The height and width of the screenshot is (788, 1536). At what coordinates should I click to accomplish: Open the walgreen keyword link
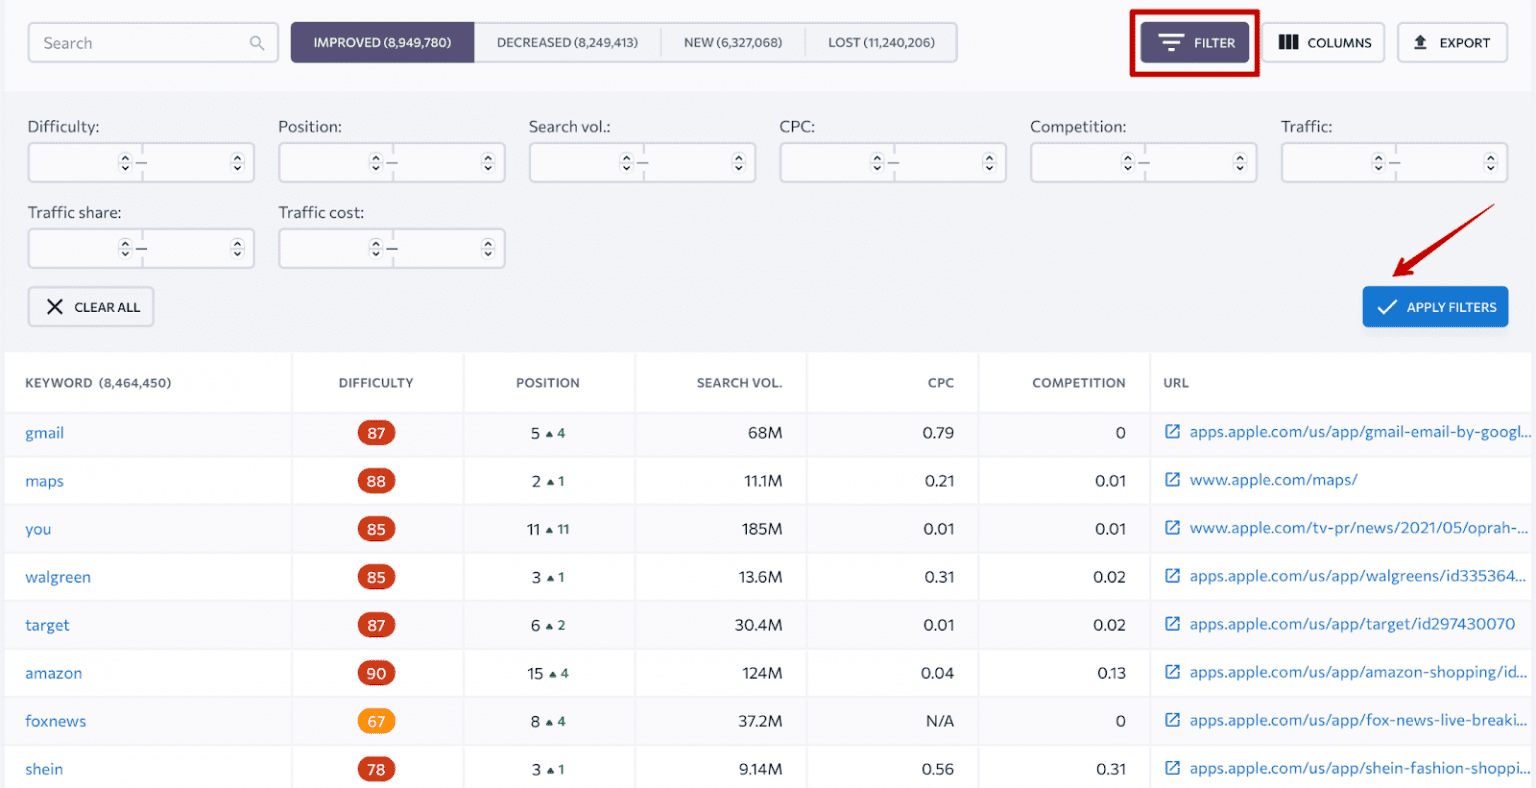coord(58,577)
